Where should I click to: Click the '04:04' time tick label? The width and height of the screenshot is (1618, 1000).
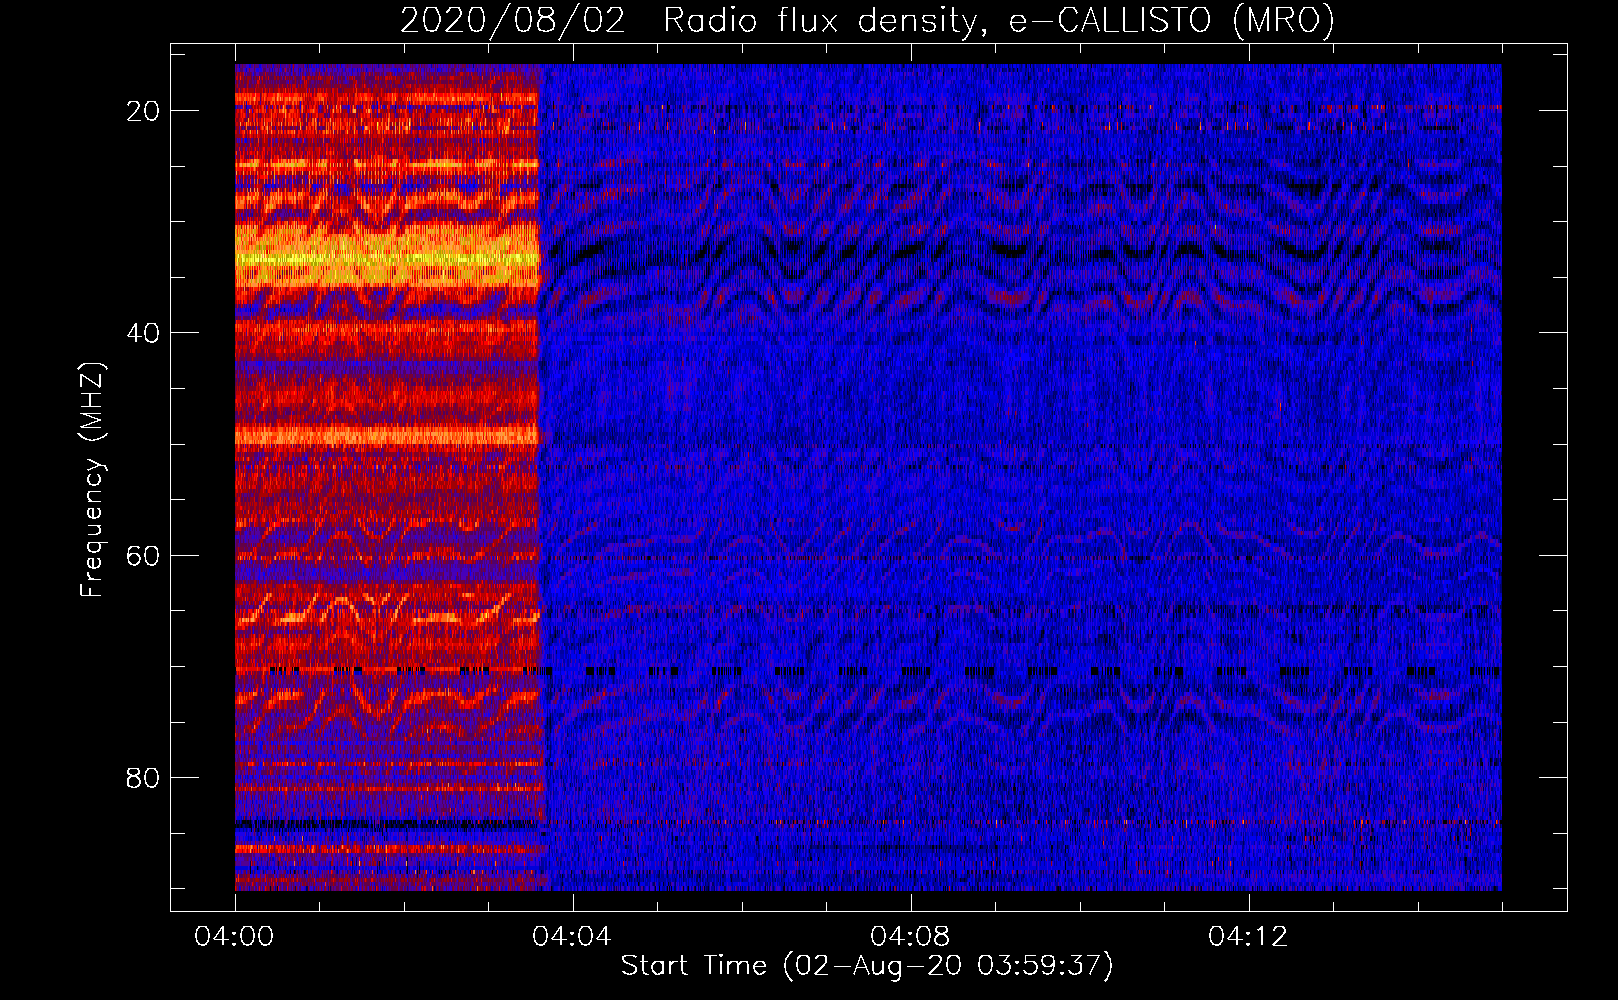(x=572, y=937)
